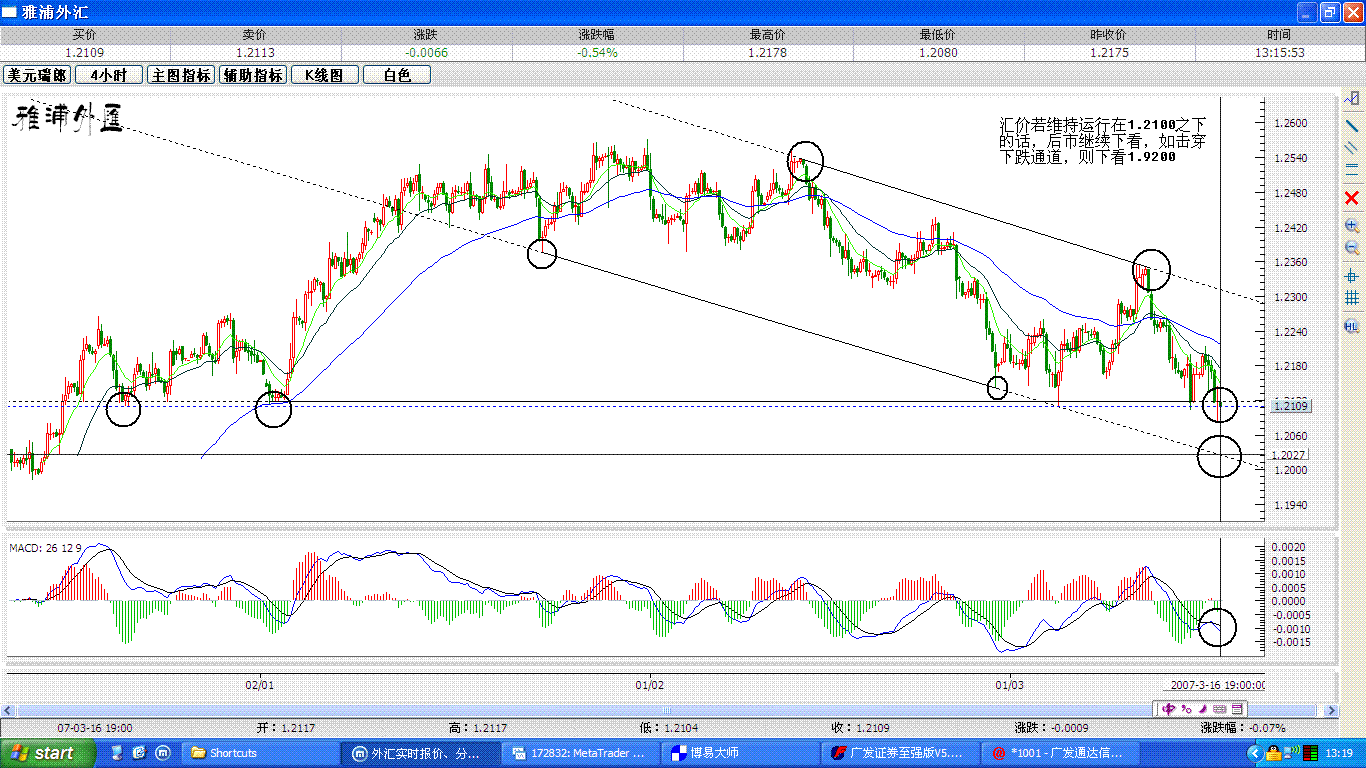Open the 辅助指标 auxiliary indicator menu
This screenshot has height=768, width=1366.
[x=252, y=75]
